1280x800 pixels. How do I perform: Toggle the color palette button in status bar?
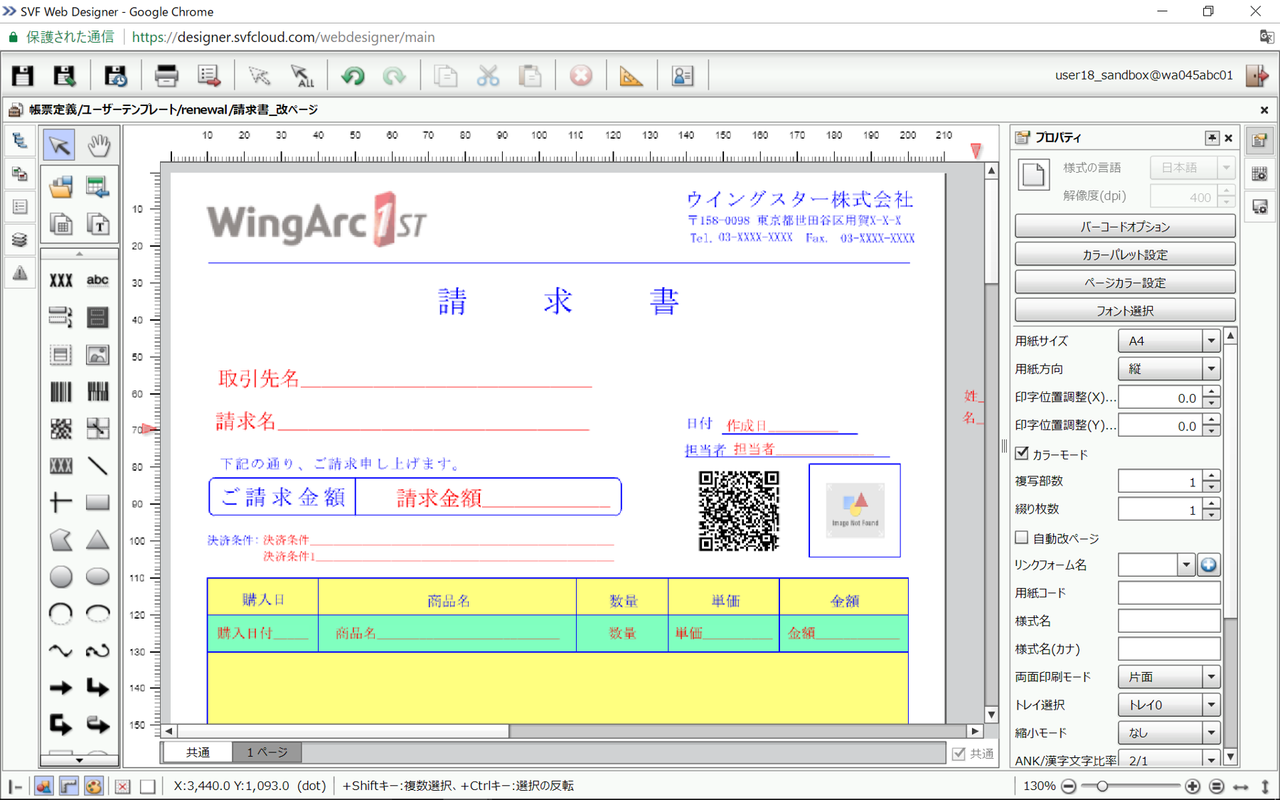(94, 786)
